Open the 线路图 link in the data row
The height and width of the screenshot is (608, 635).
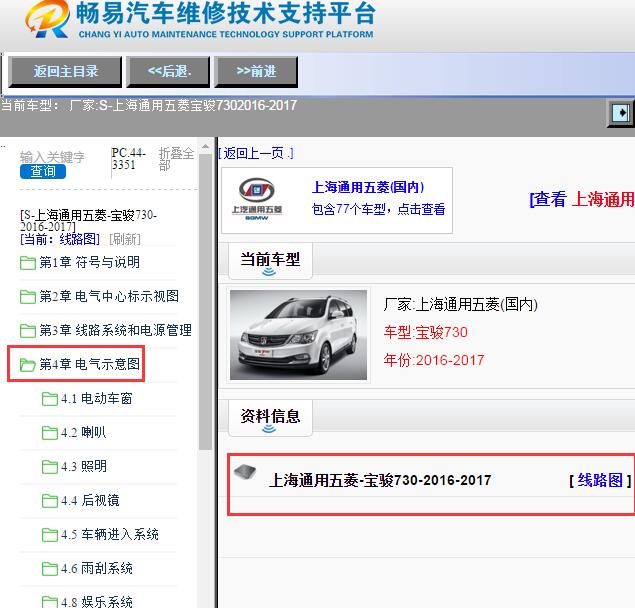pyautogui.click(x=600, y=481)
